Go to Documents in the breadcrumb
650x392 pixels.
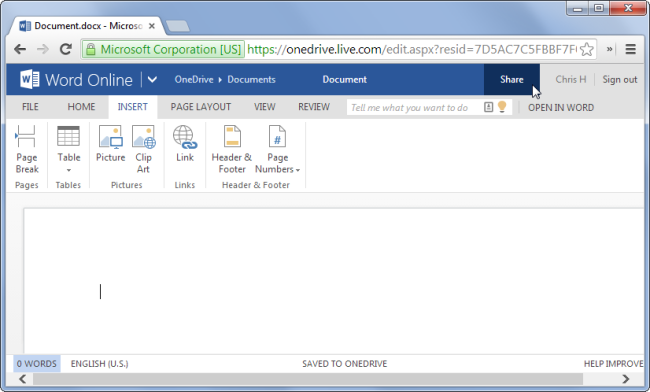click(251, 80)
